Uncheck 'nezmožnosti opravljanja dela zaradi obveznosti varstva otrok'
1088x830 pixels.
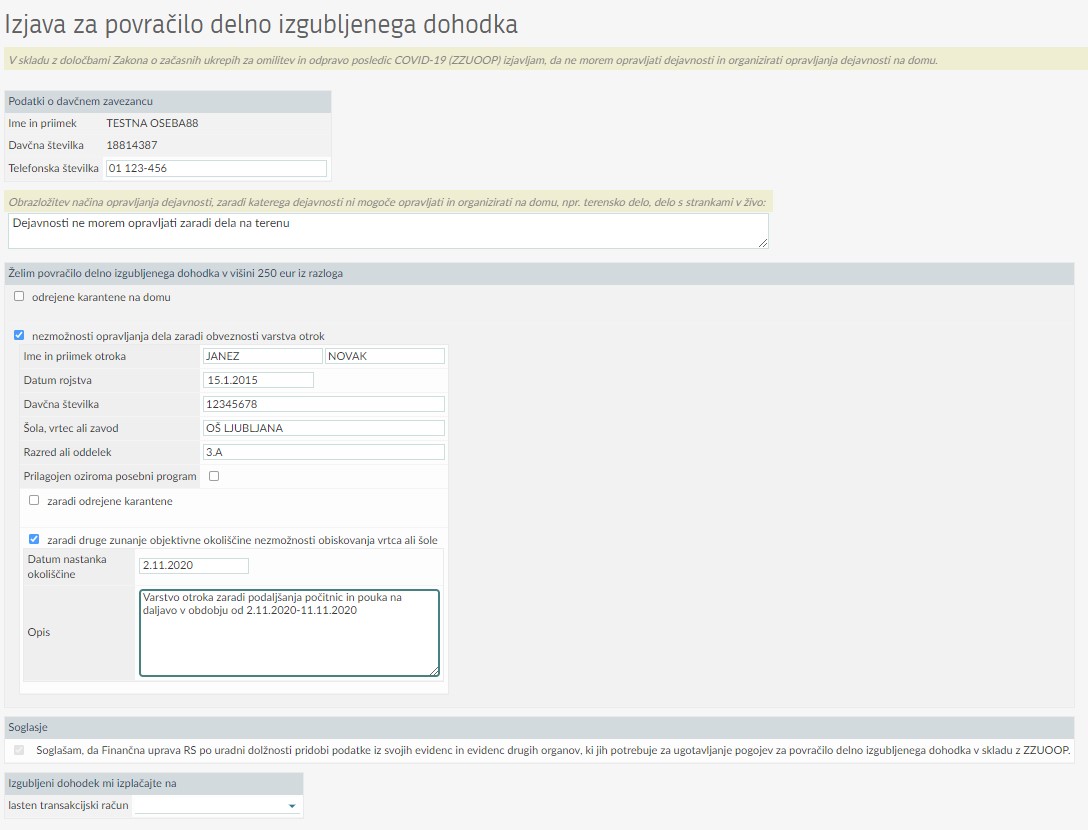(19, 336)
